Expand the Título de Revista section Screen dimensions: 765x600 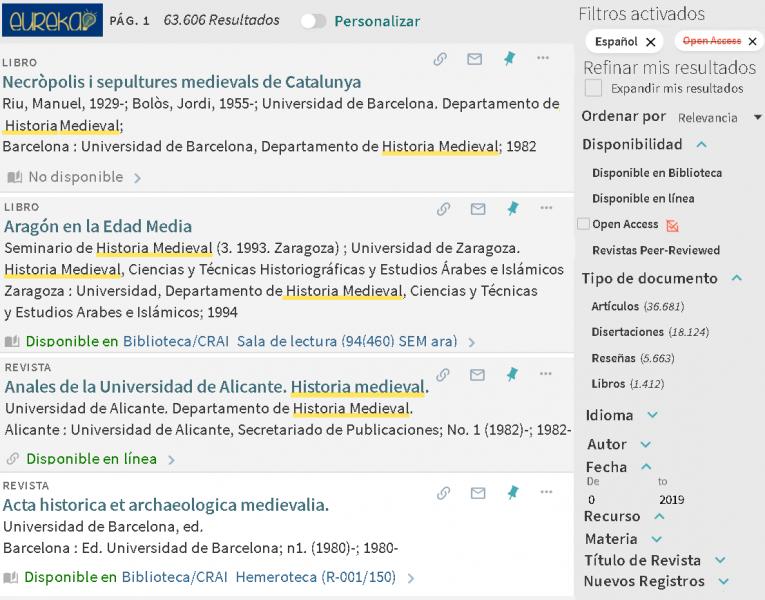[720, 560]
